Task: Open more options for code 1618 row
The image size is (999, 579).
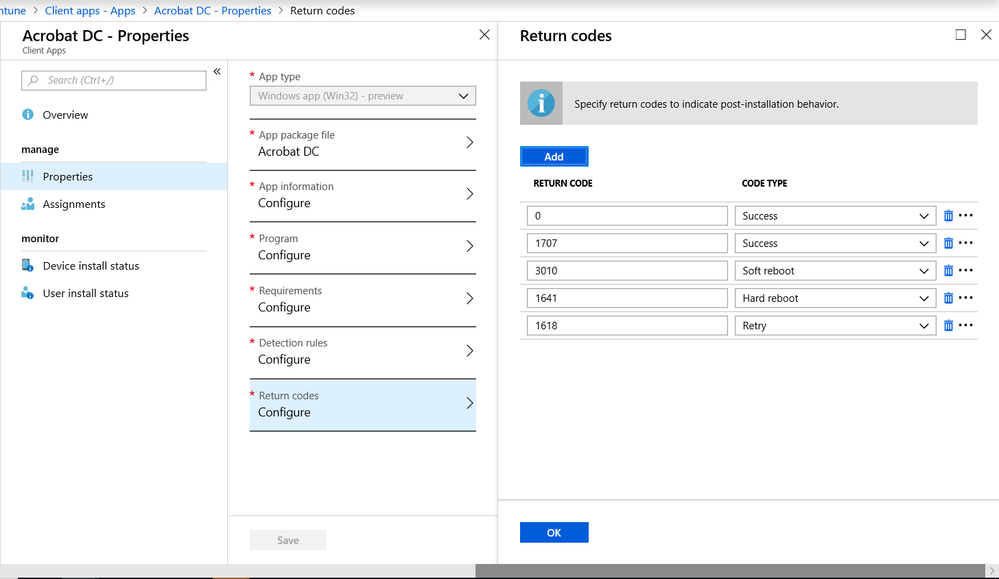Action: tap(966, 325)
